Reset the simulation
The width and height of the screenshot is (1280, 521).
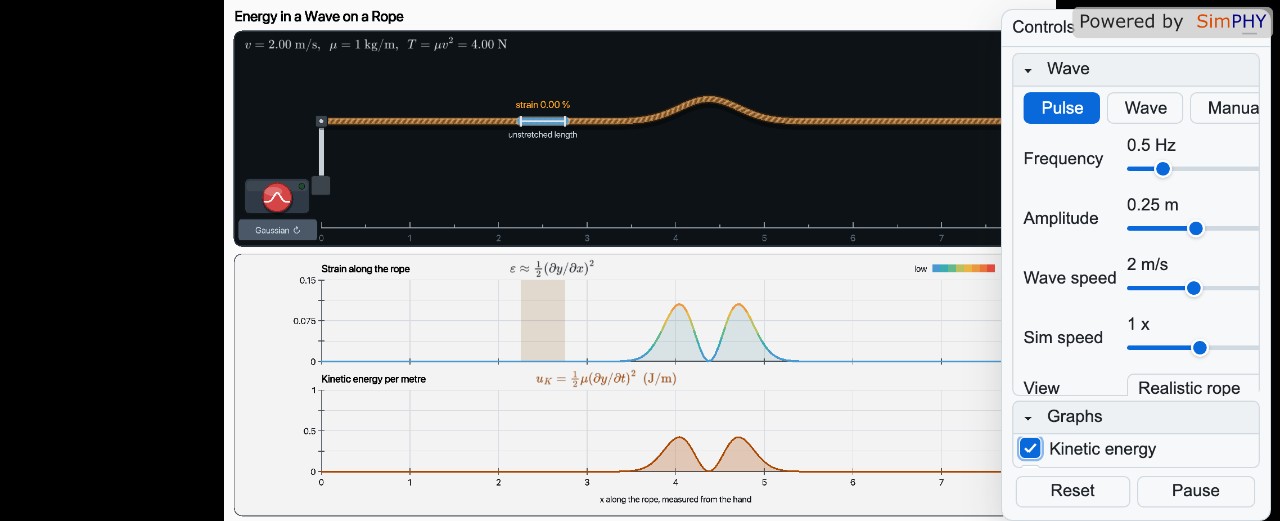[x=1072, y=491]
